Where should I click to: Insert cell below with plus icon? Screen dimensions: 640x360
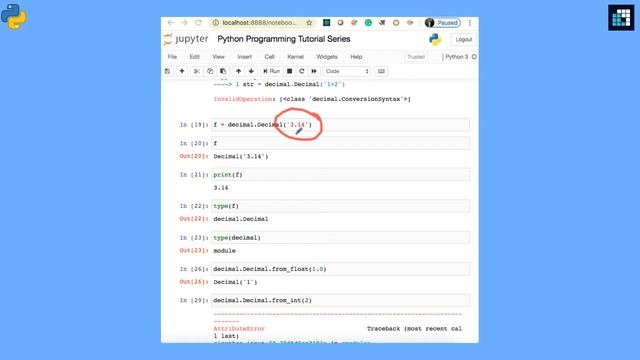182,71
